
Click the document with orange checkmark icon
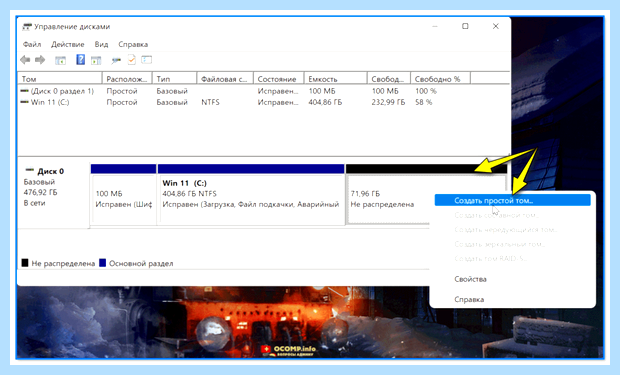(x=132, y=60)
